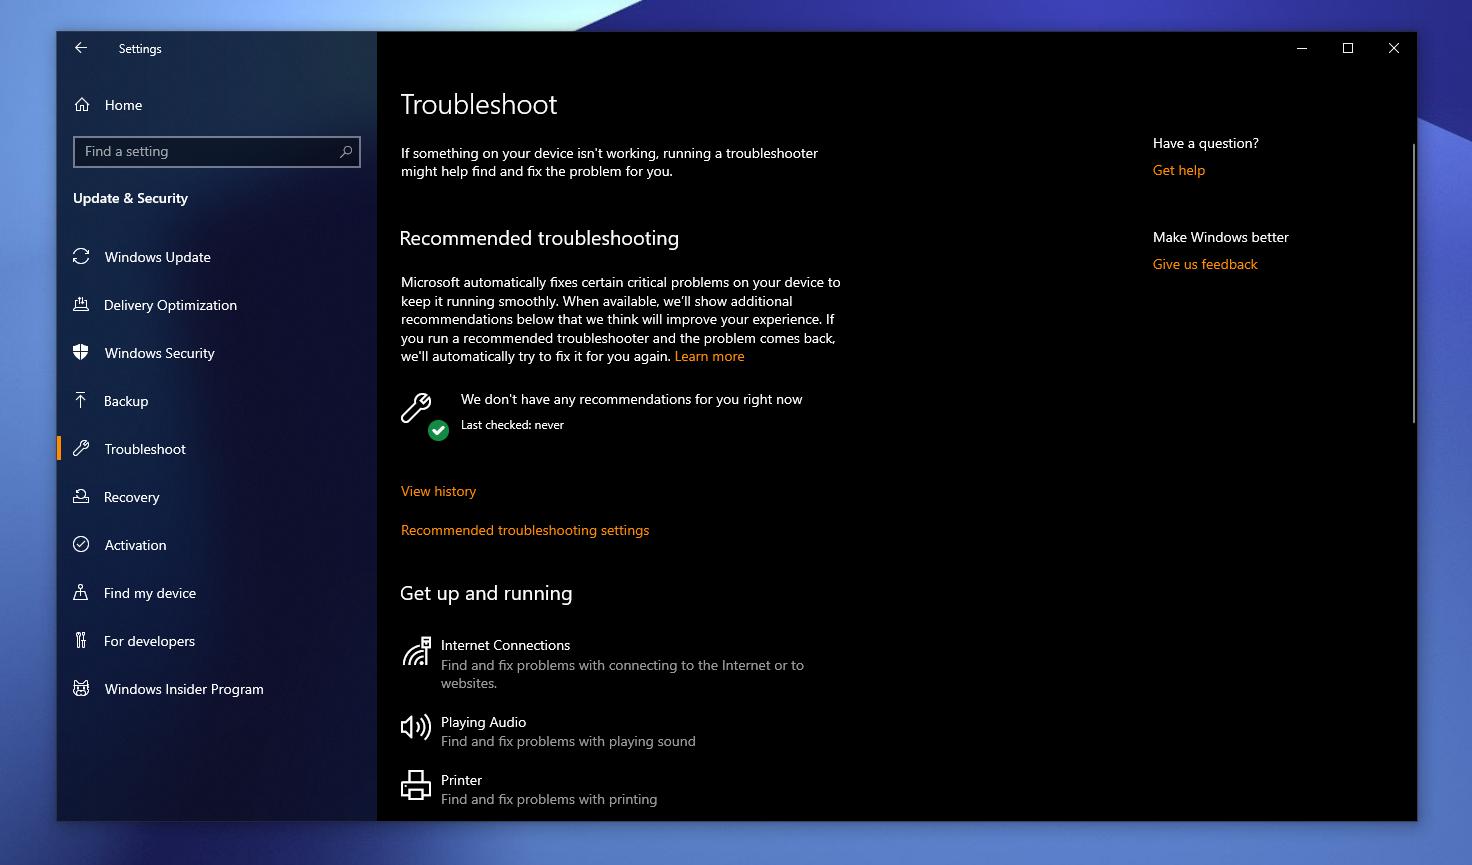Click the vertical scrollbar on the right
1472x865 pixels.
point(1413,283)
